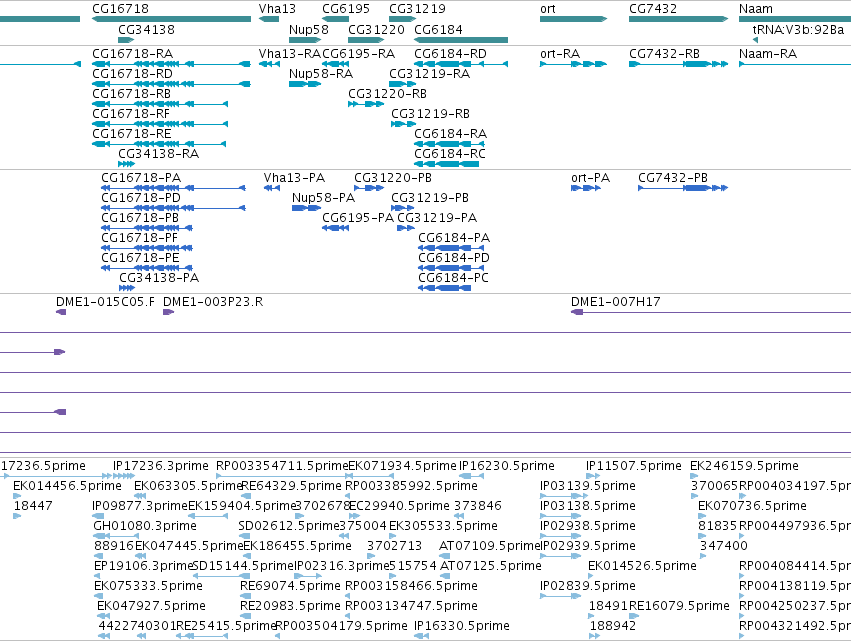This screenshot has height=641, width=851.
Task: Click BAC end DME1-015C05.F label
Action: (105, 302)
